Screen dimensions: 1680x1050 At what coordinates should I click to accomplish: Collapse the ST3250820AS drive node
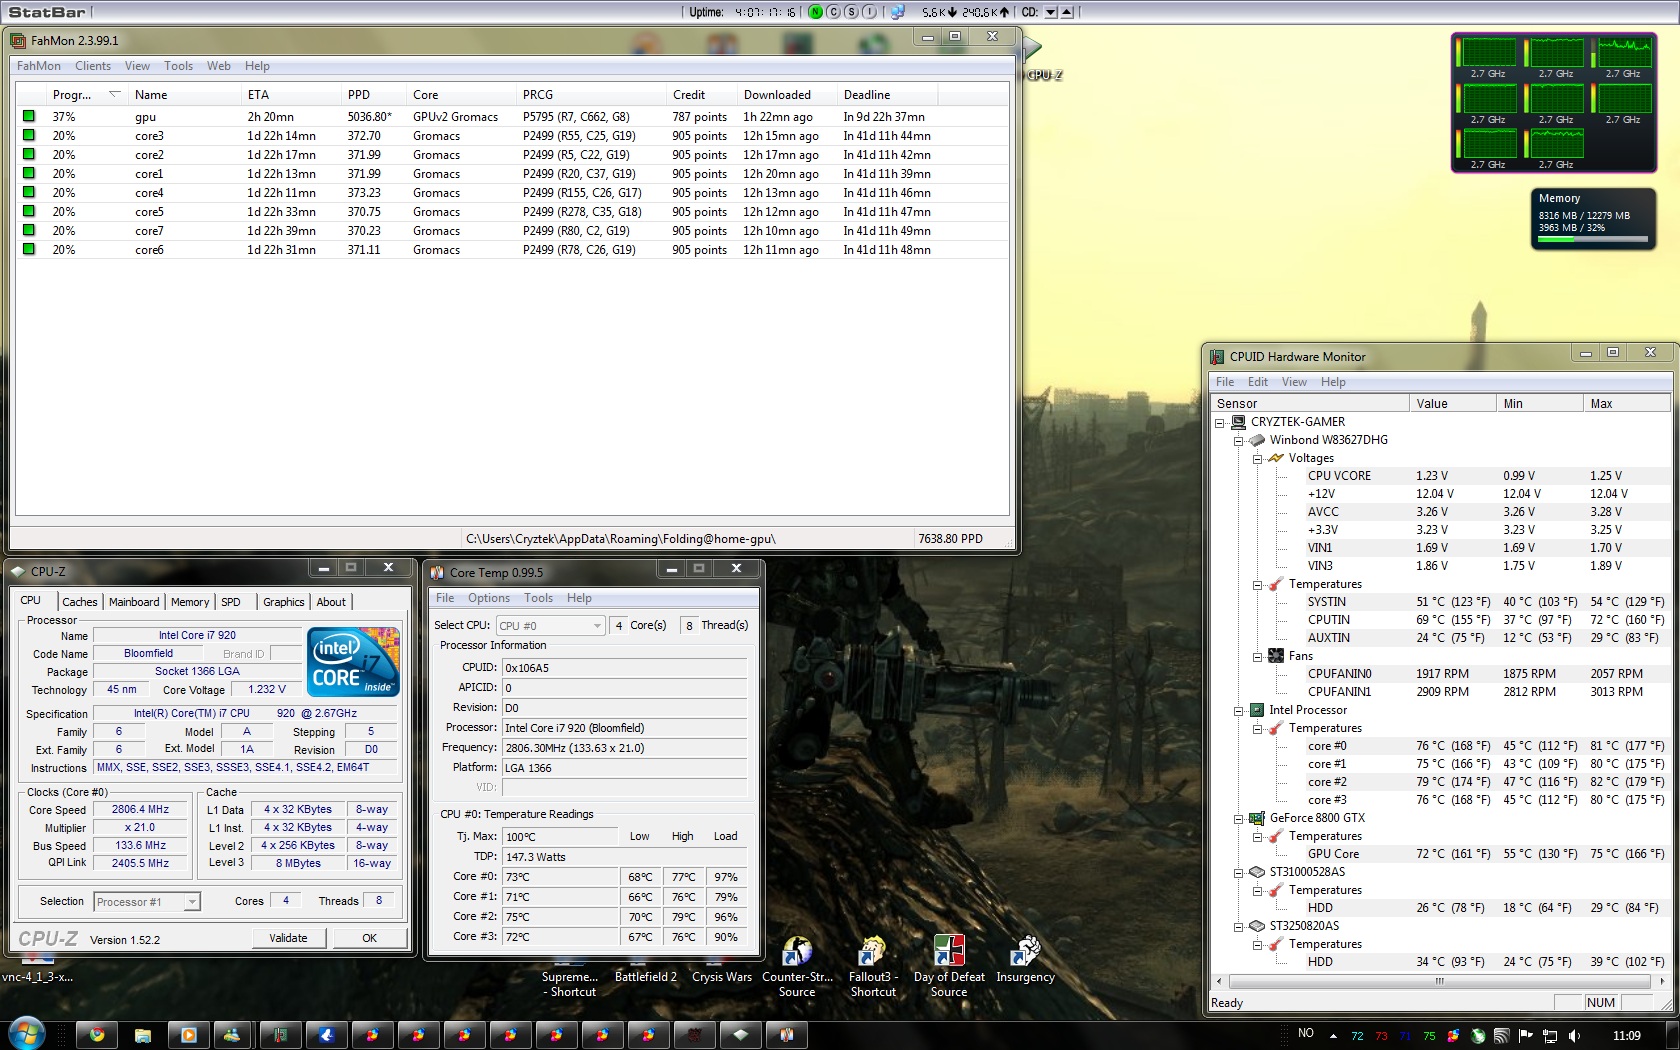pos(1239,926)
